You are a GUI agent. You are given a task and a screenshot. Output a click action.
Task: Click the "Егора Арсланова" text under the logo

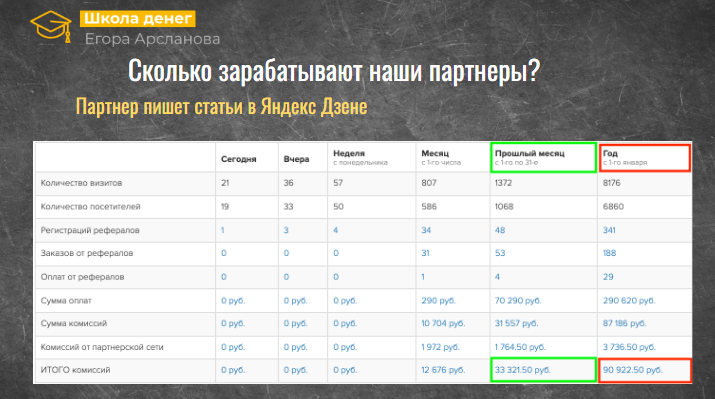tap(152, 39)
